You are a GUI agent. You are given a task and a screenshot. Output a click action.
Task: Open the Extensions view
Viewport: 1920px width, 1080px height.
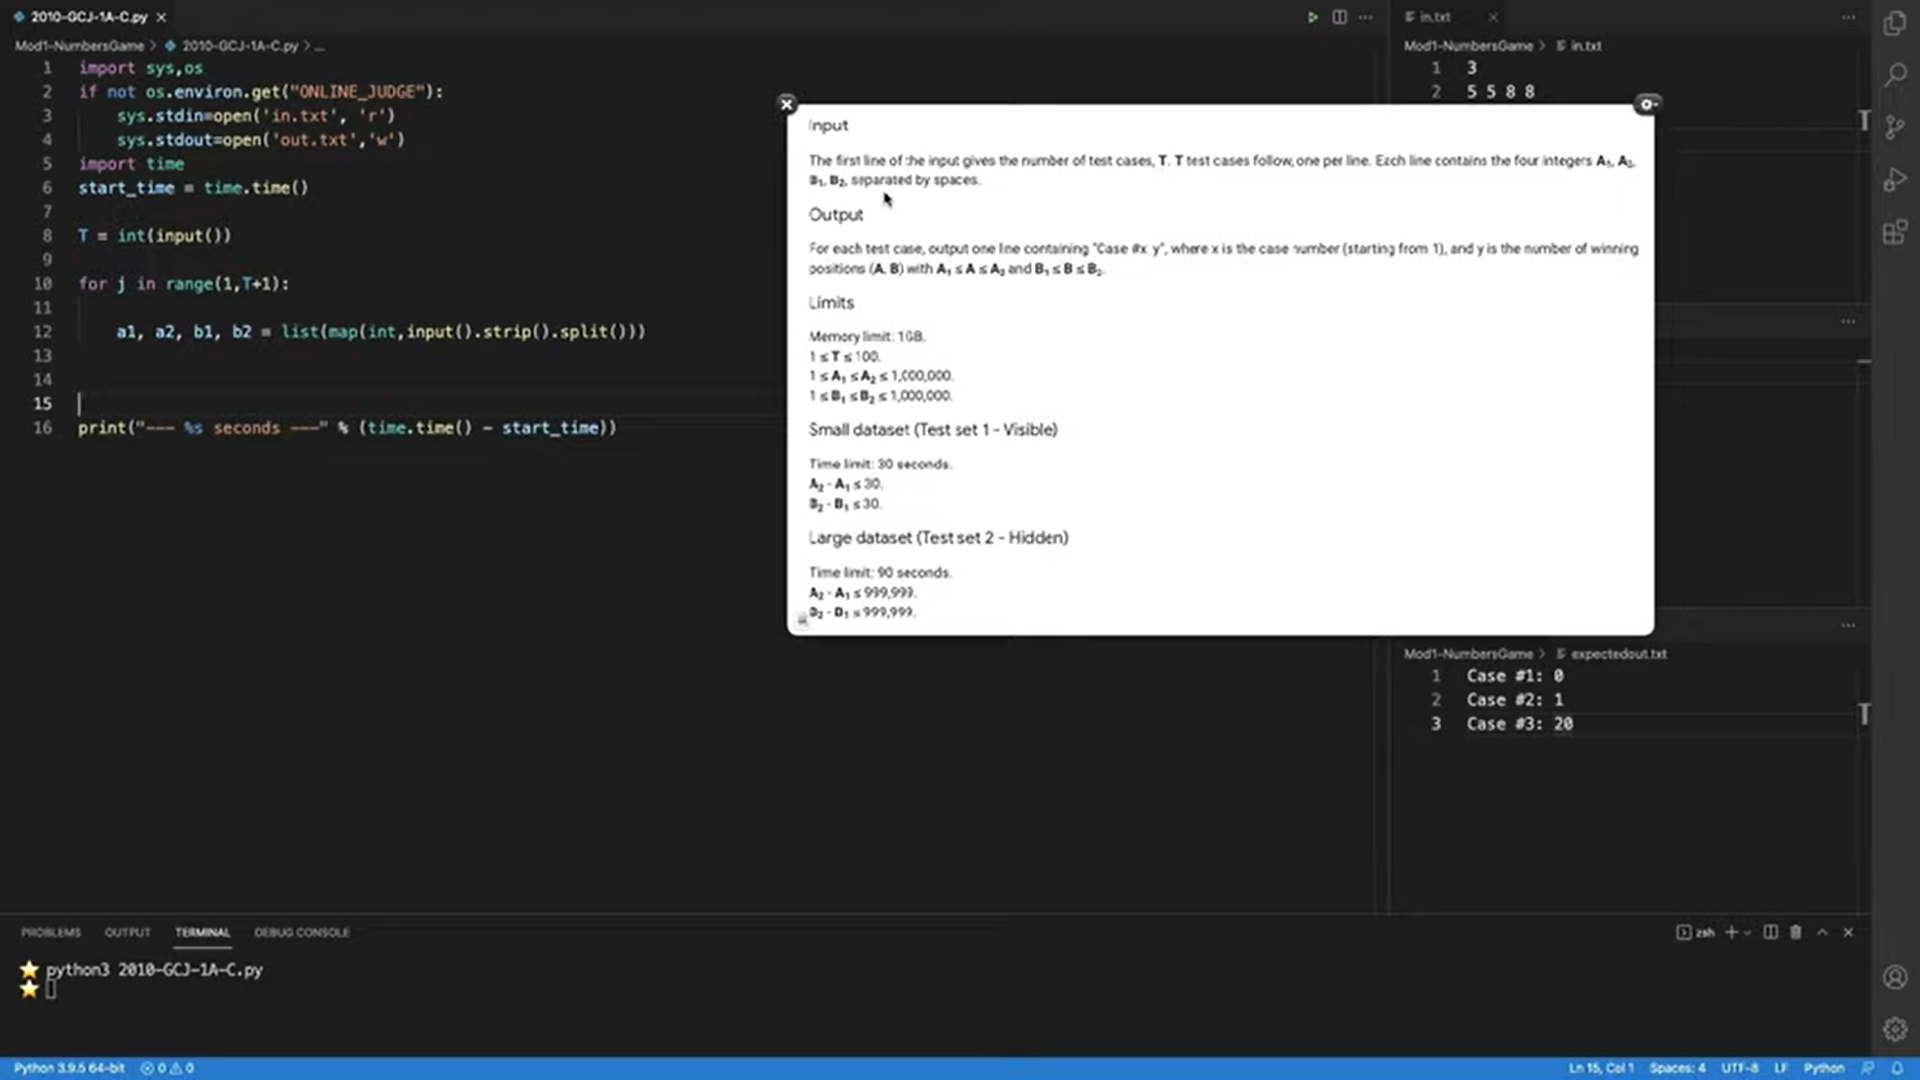(1894, 233)
